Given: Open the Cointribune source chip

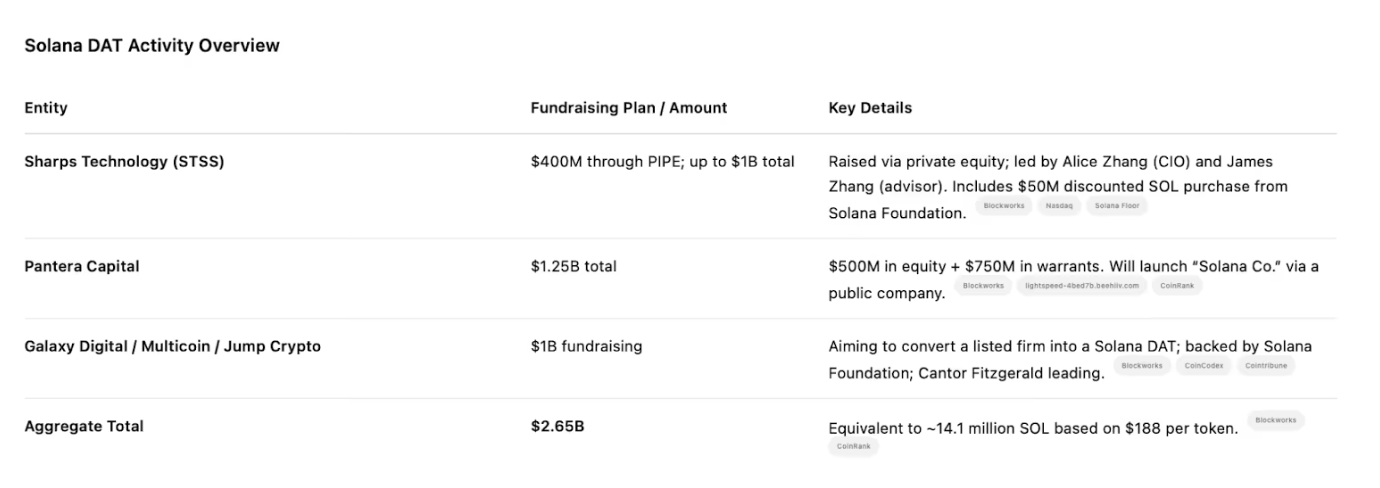Looking at the screenshot, I should (1266, 366).
